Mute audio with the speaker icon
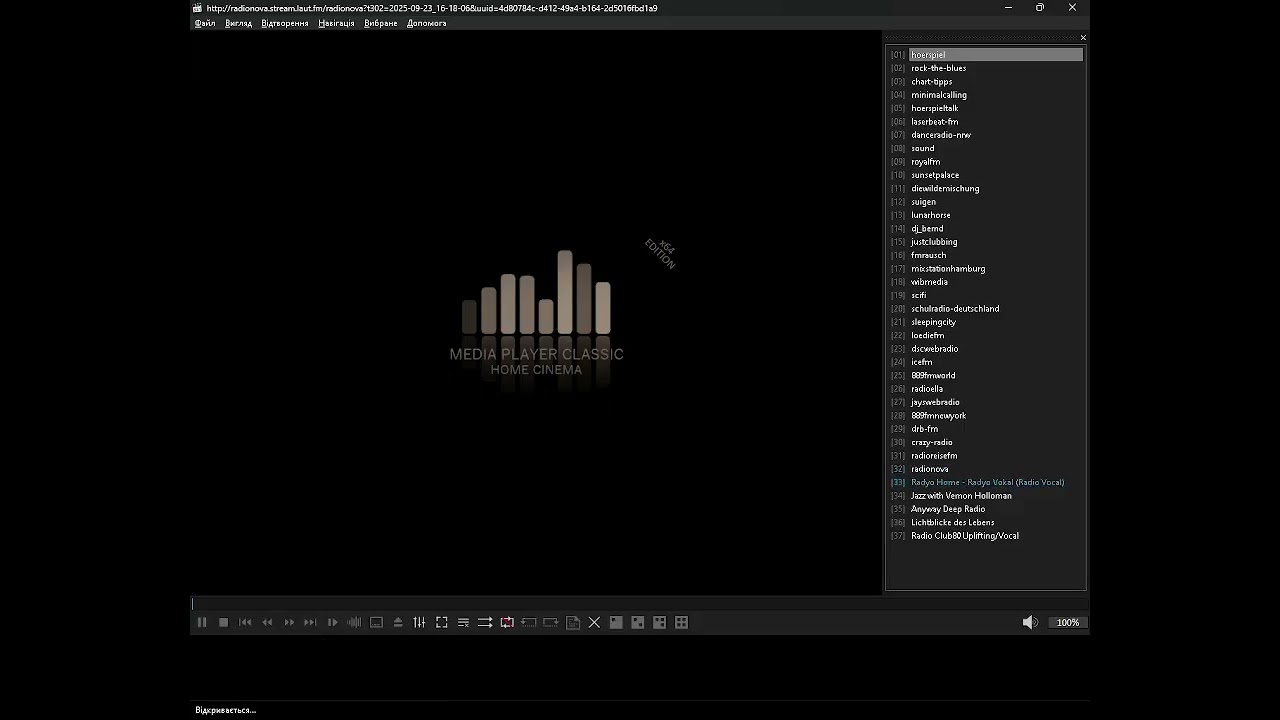Image resolution: width=1280 pixels, height=720 pixels. [1030, 622]
